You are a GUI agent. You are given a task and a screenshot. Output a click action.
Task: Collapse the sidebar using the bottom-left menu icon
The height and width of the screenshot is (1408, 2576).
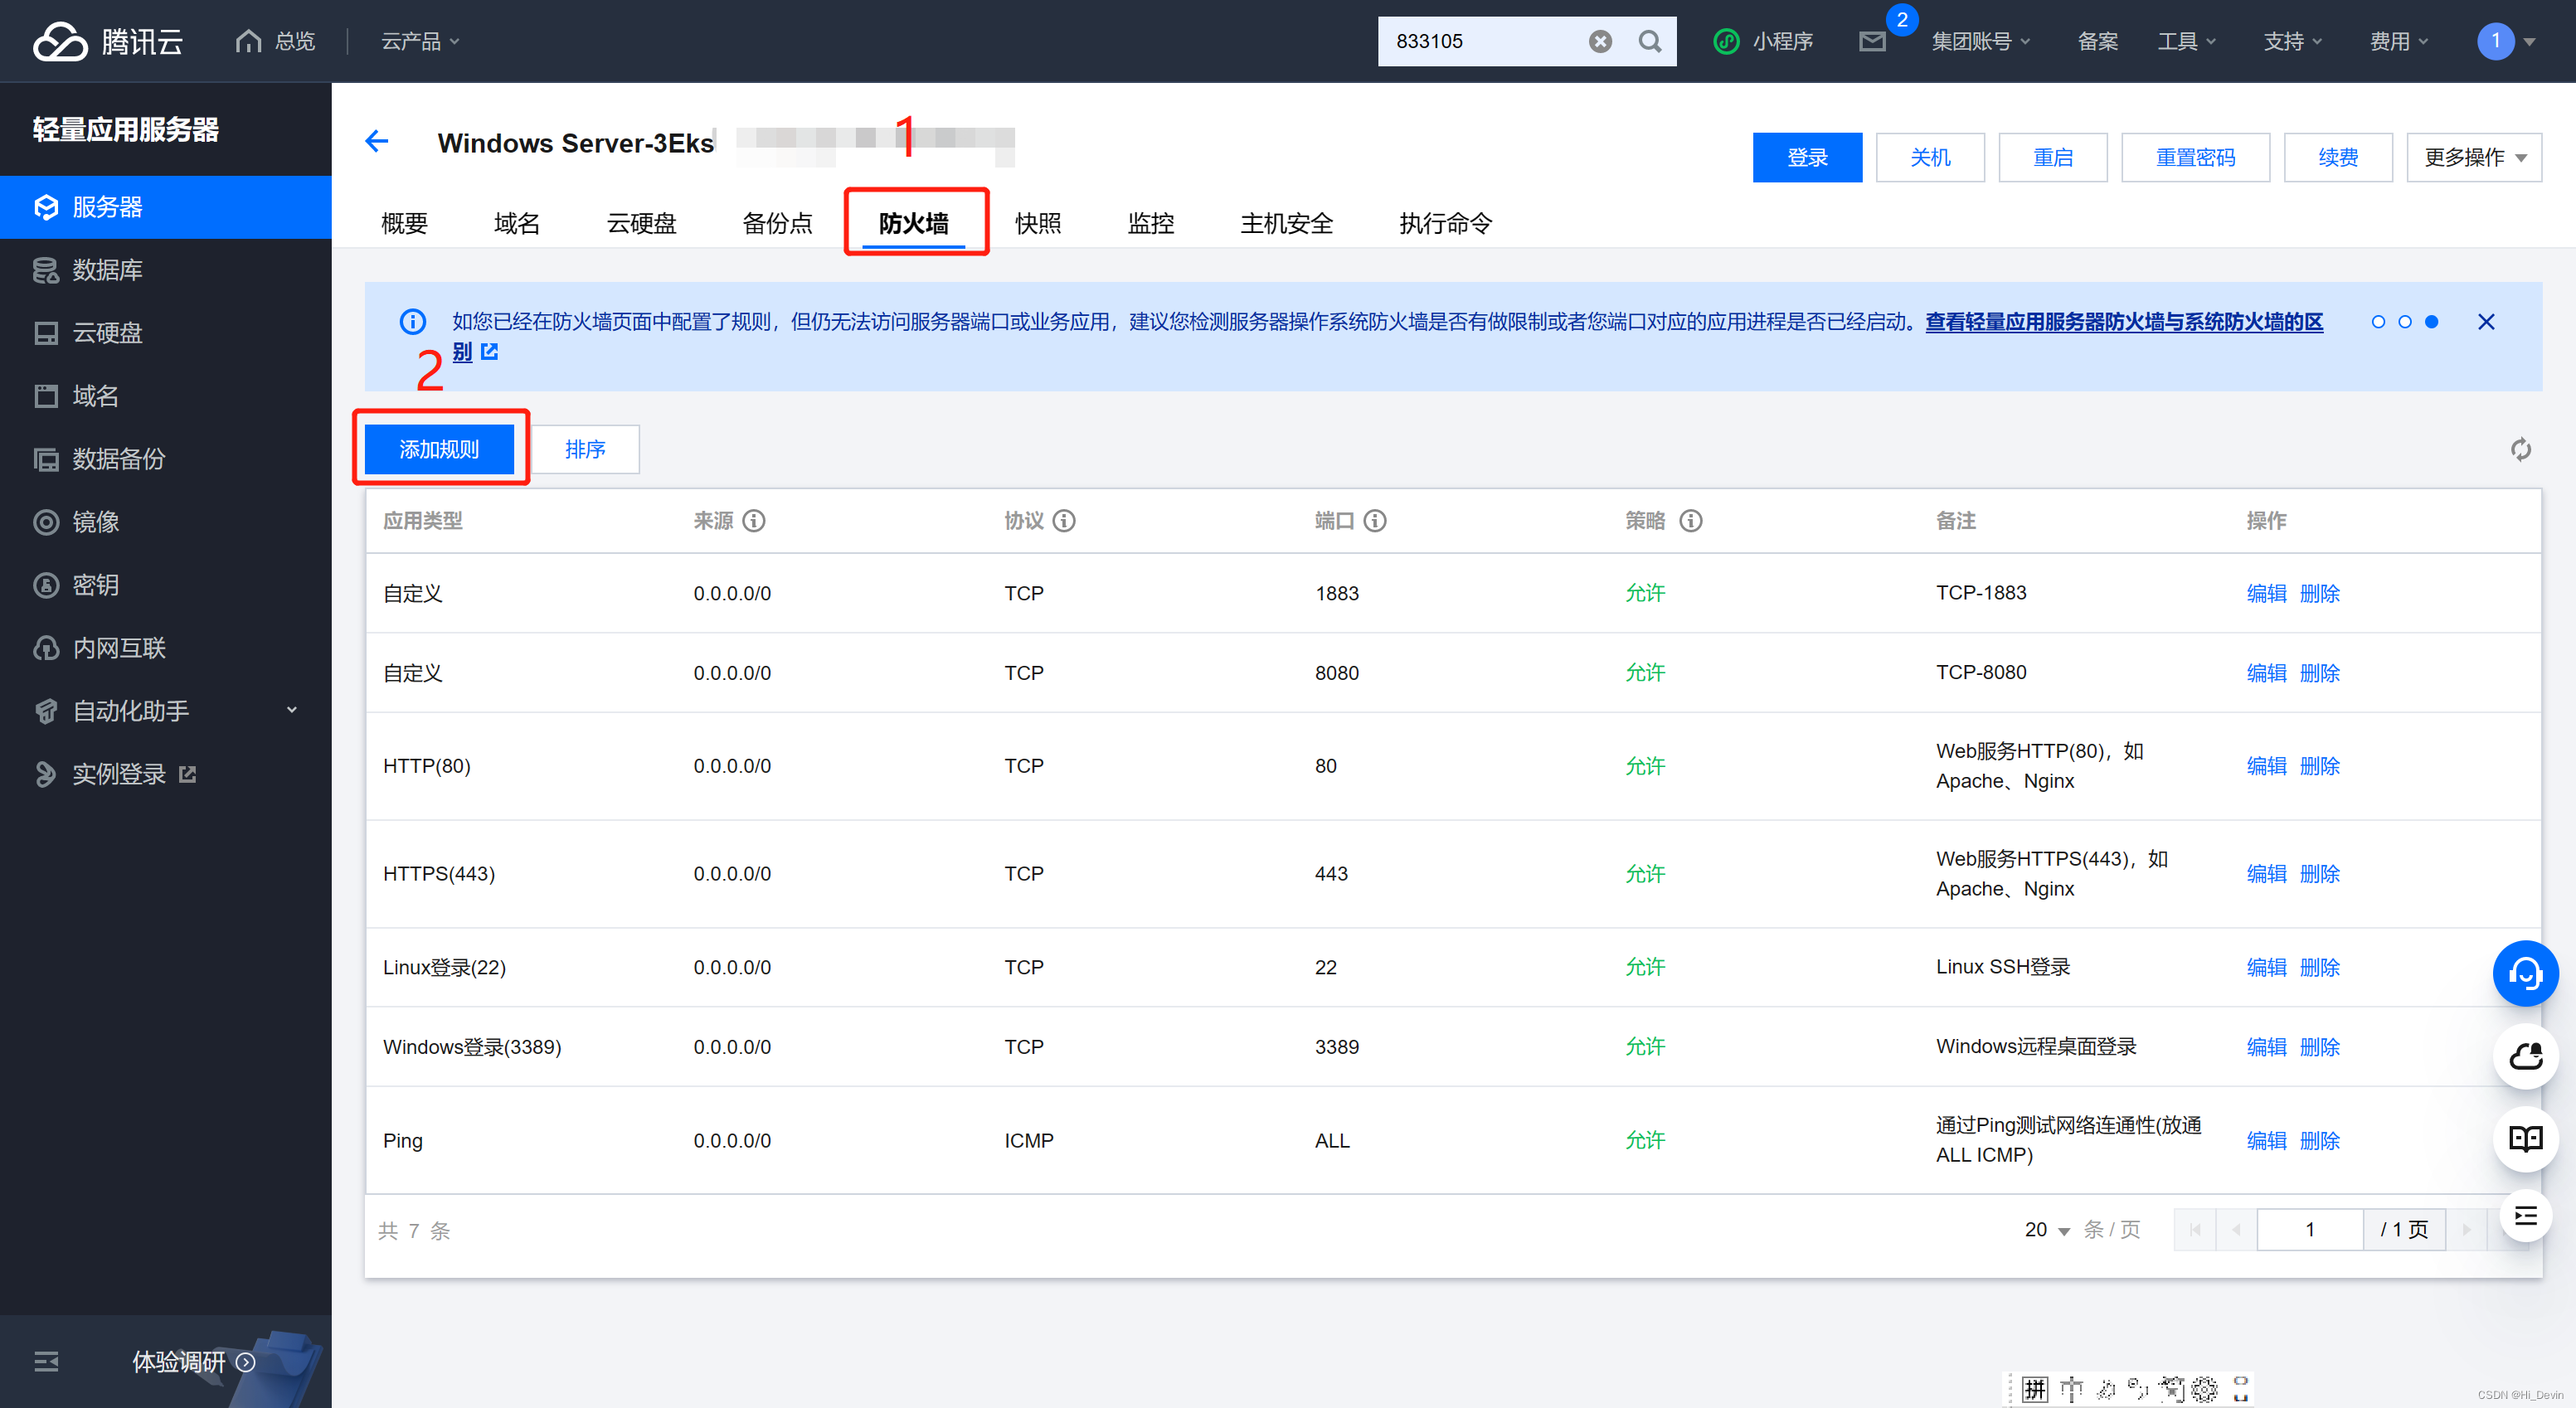pos(46,1361)
